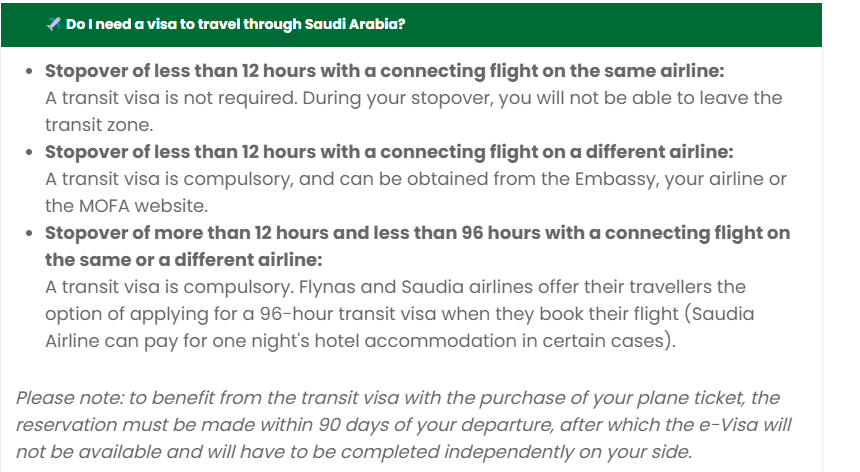
Task: Click the third bullet point marker
Action: (x=30, y=234)
